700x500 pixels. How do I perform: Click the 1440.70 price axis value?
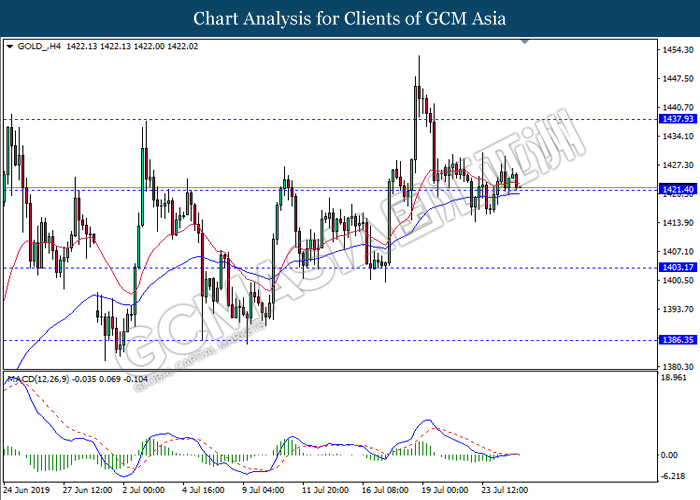point(678,108)
